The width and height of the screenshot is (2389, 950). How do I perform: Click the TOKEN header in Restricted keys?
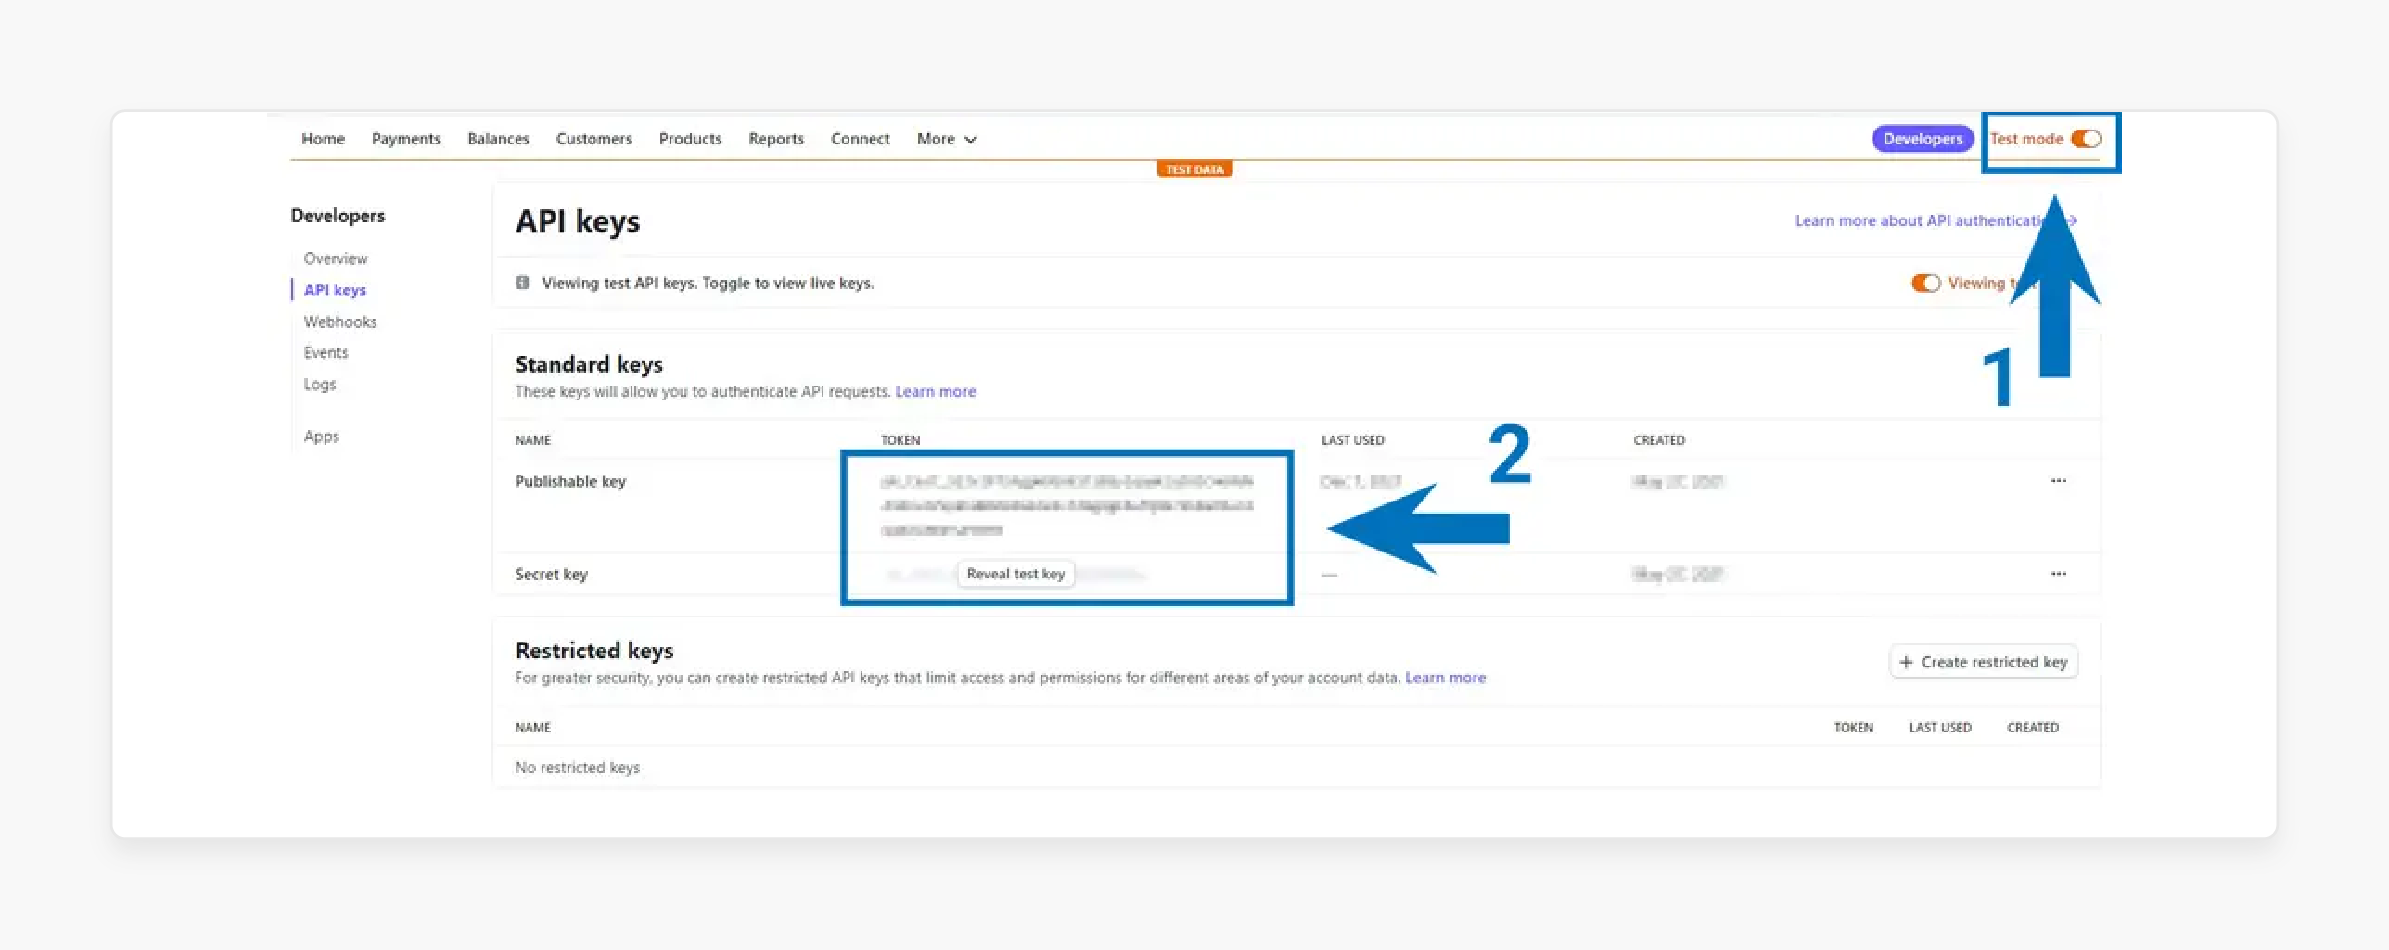(x=1853, y=728)
